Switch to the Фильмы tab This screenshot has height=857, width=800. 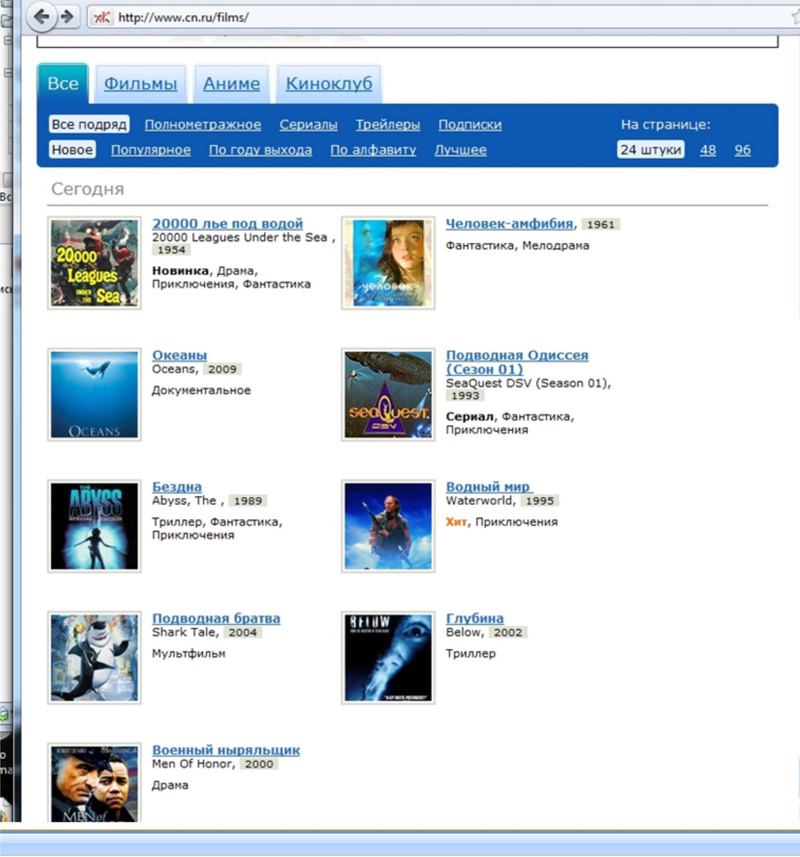pos(140,84)
